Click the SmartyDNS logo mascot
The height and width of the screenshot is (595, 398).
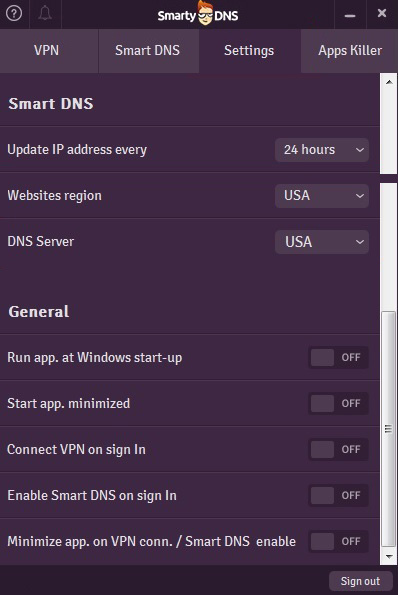click(205, 13)
